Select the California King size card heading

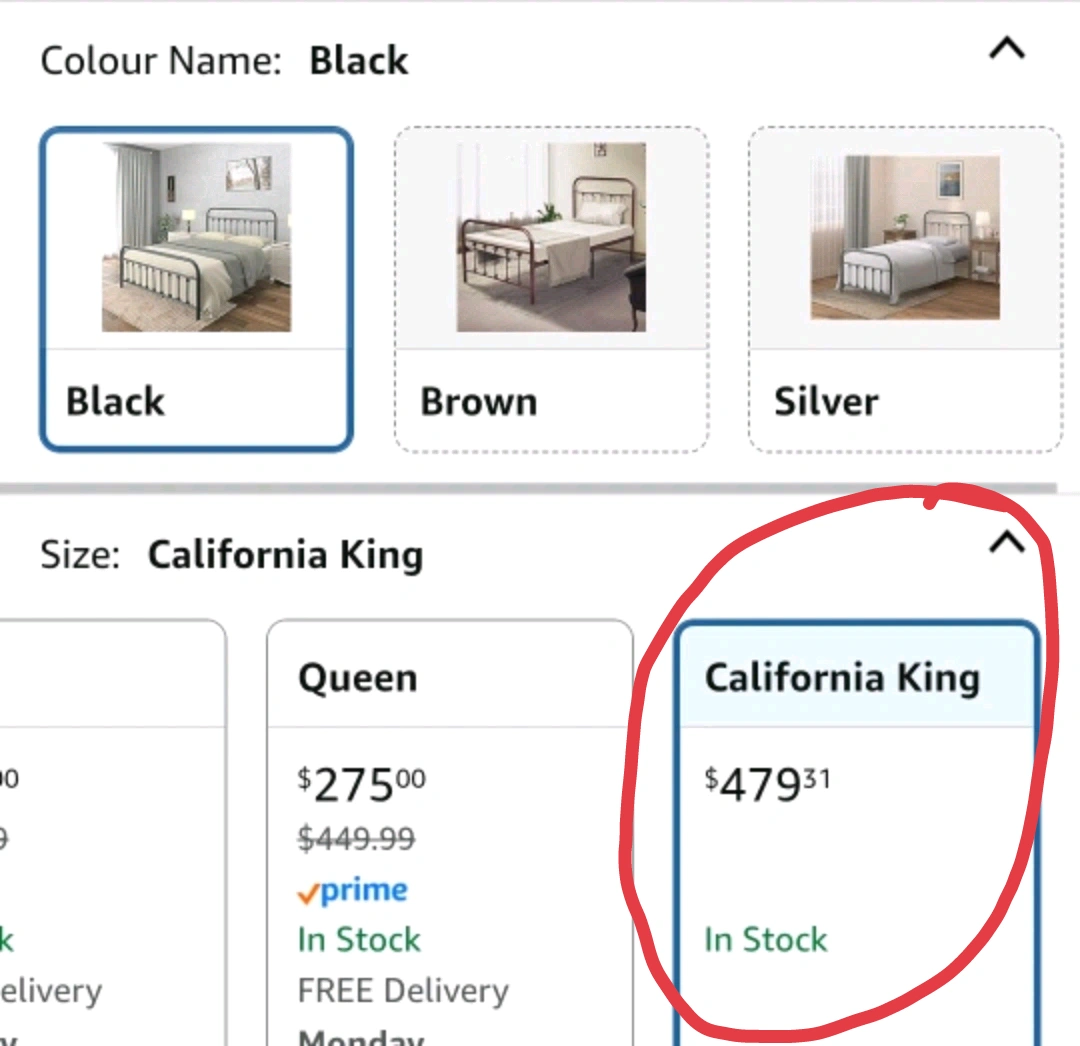842,678
